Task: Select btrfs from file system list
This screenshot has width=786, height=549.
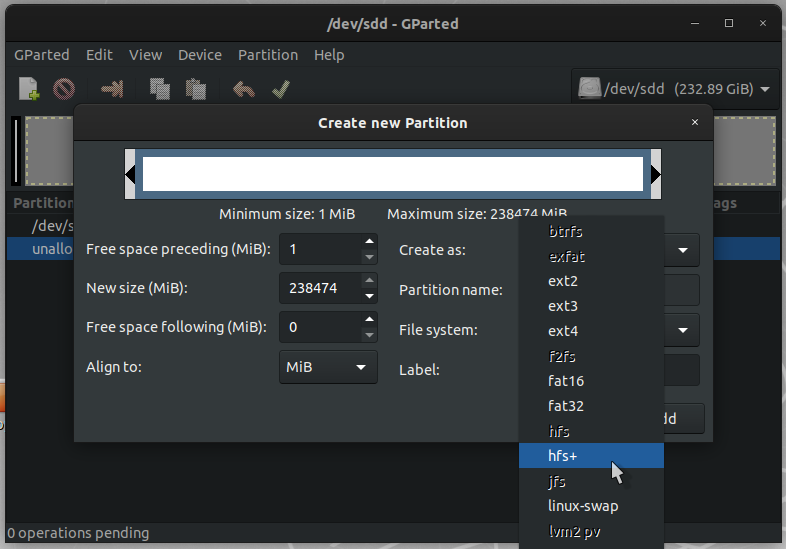Action: 592,231
